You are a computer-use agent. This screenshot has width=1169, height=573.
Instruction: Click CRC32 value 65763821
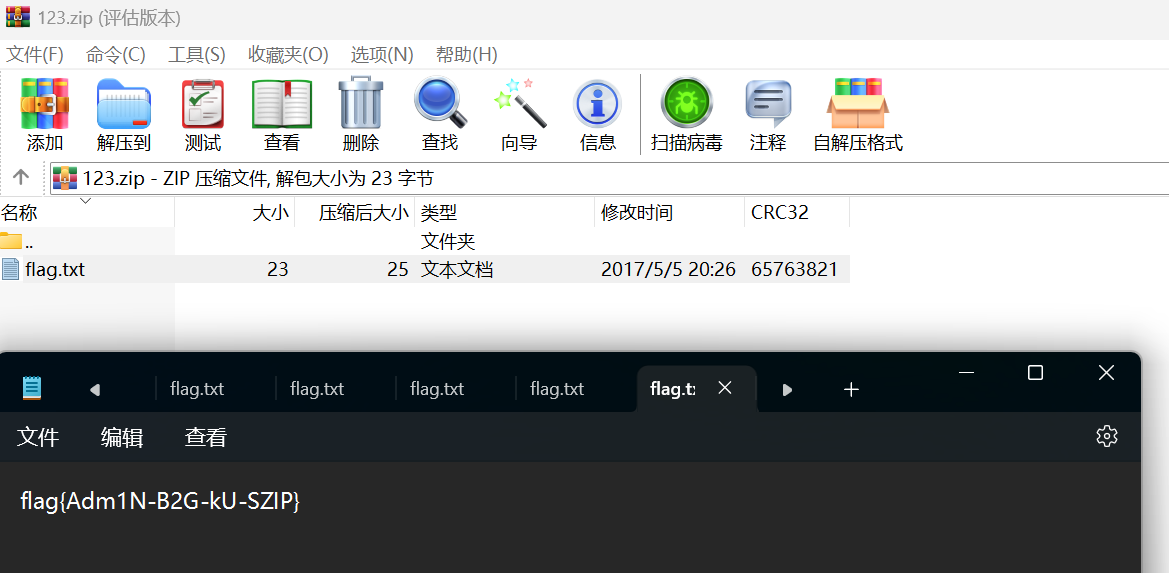click(x=794, y=269)
